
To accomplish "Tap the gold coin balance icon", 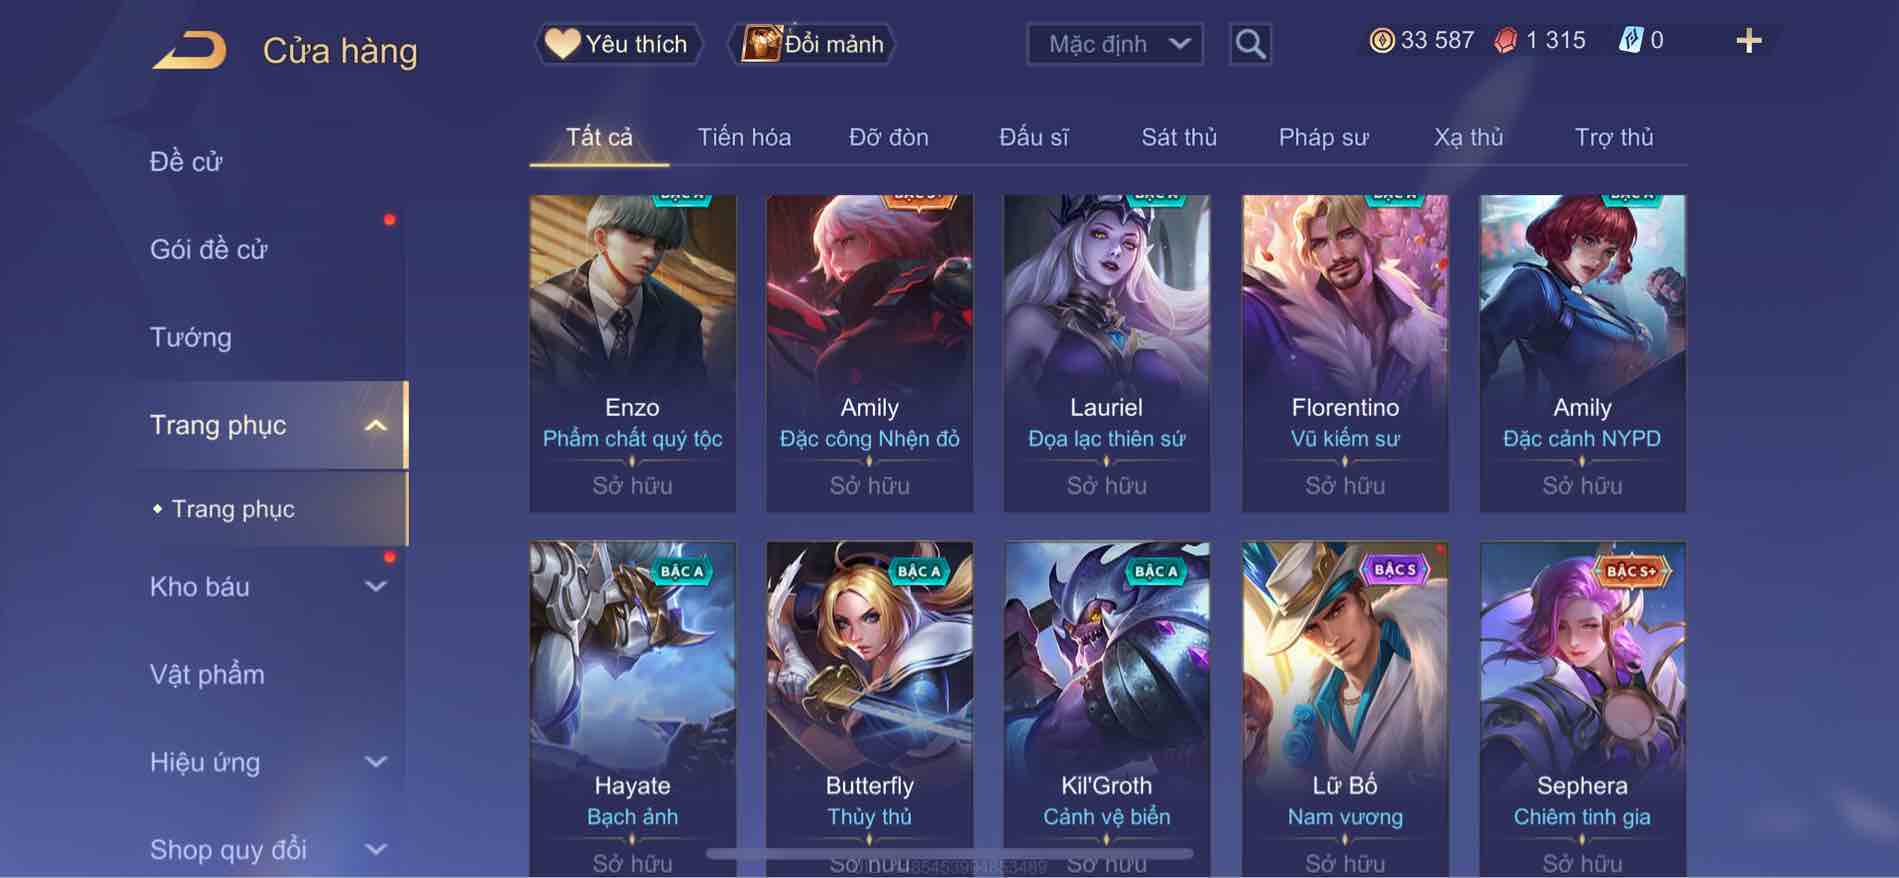I will 1382,40.
